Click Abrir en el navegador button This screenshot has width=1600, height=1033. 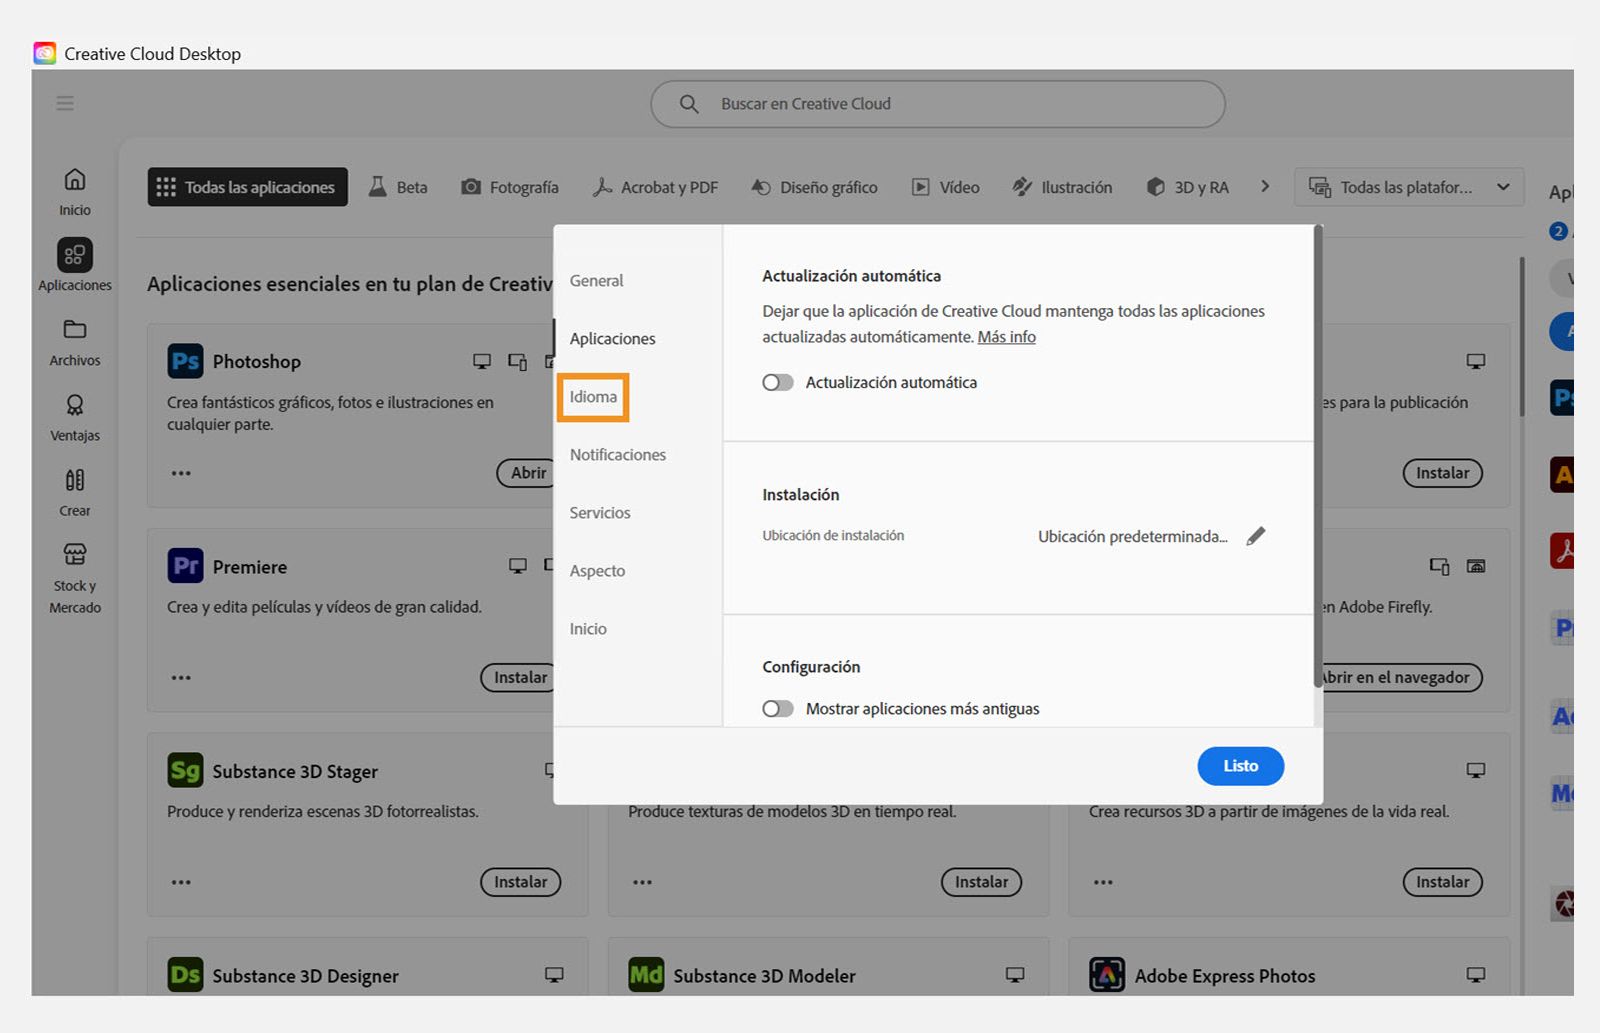(1400, 677)
